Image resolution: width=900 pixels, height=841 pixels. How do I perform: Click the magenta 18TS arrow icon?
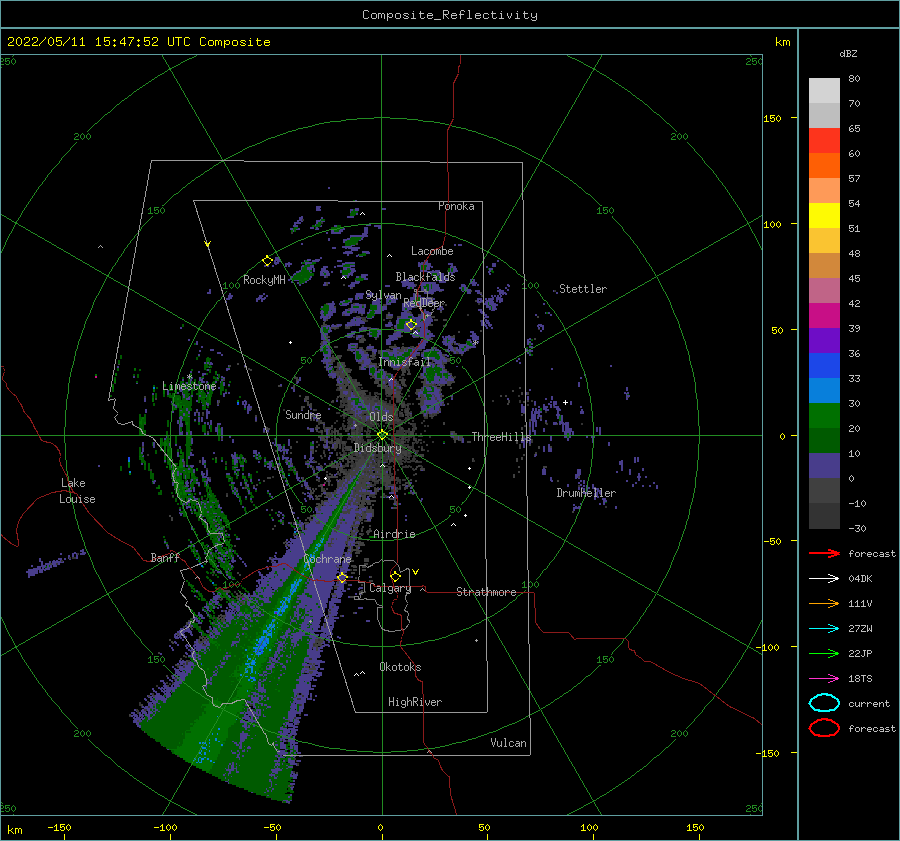824,679
